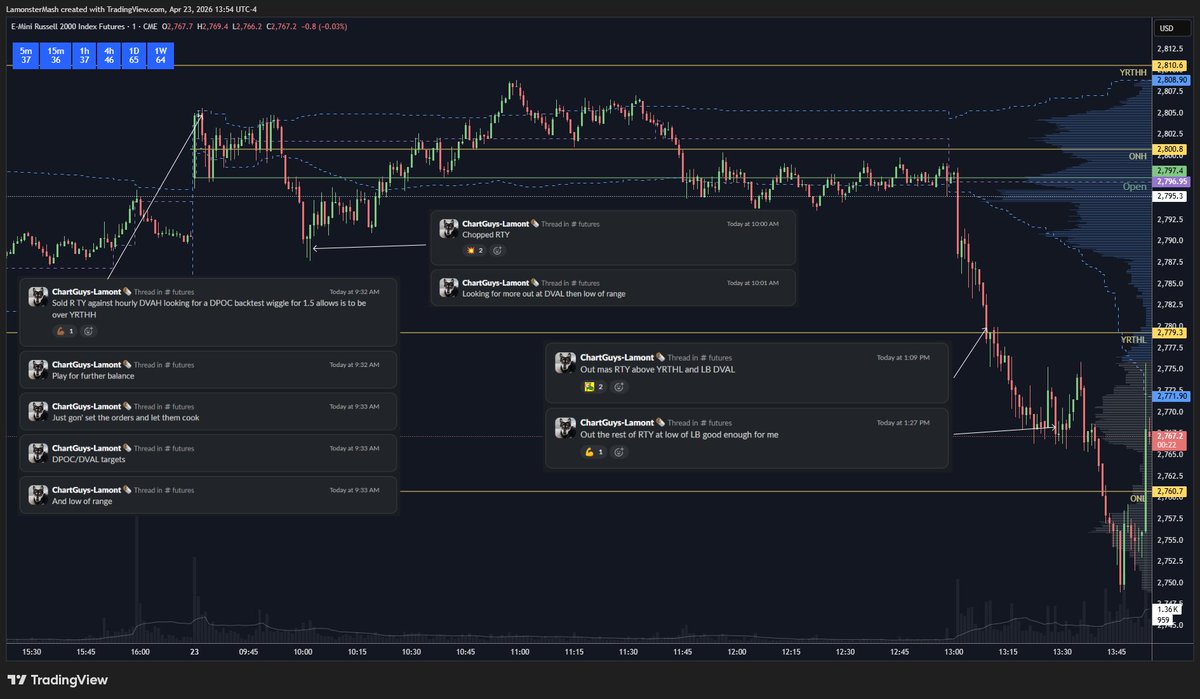1200x699 pixels.
Task: Click the avatar on 'And low of range' message
Action: click(x=38, y=495)
